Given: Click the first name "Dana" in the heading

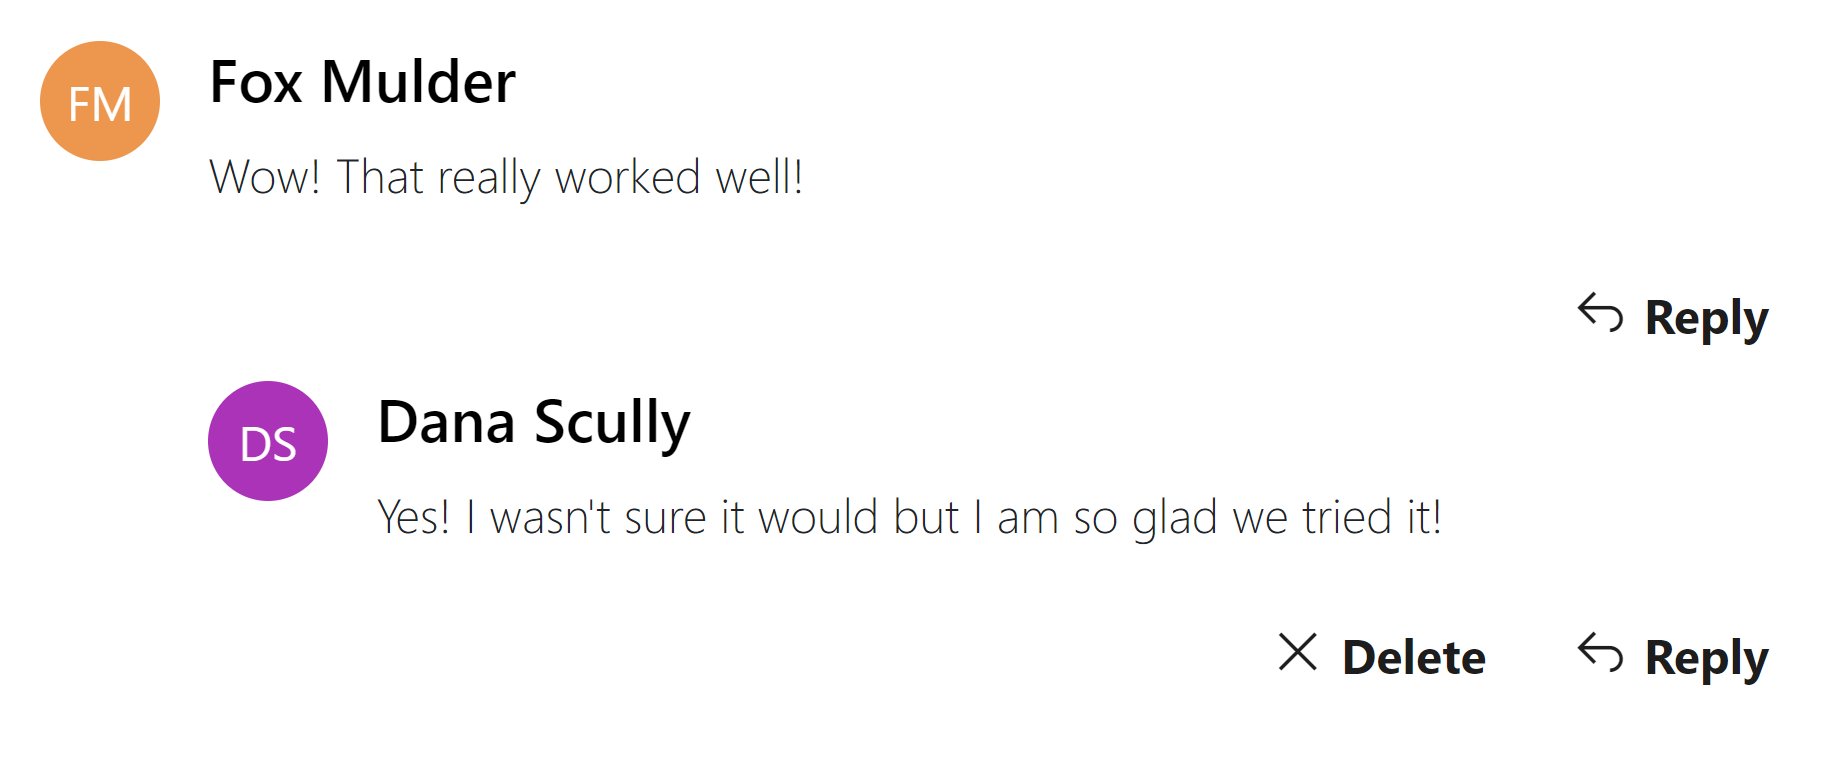Looking at the screenshot, I should coord(447,421).
